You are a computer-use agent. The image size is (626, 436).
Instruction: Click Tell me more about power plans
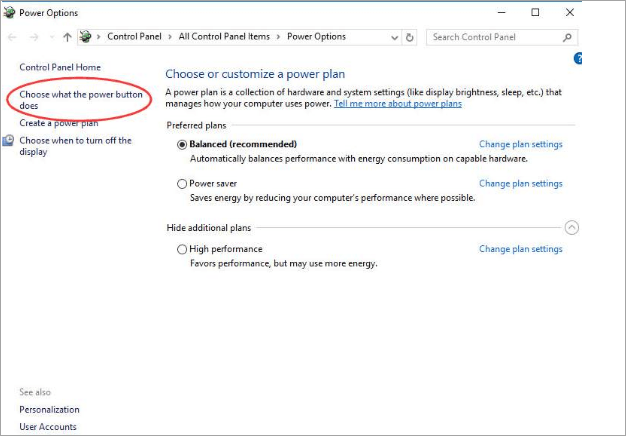tap(397, 103)
